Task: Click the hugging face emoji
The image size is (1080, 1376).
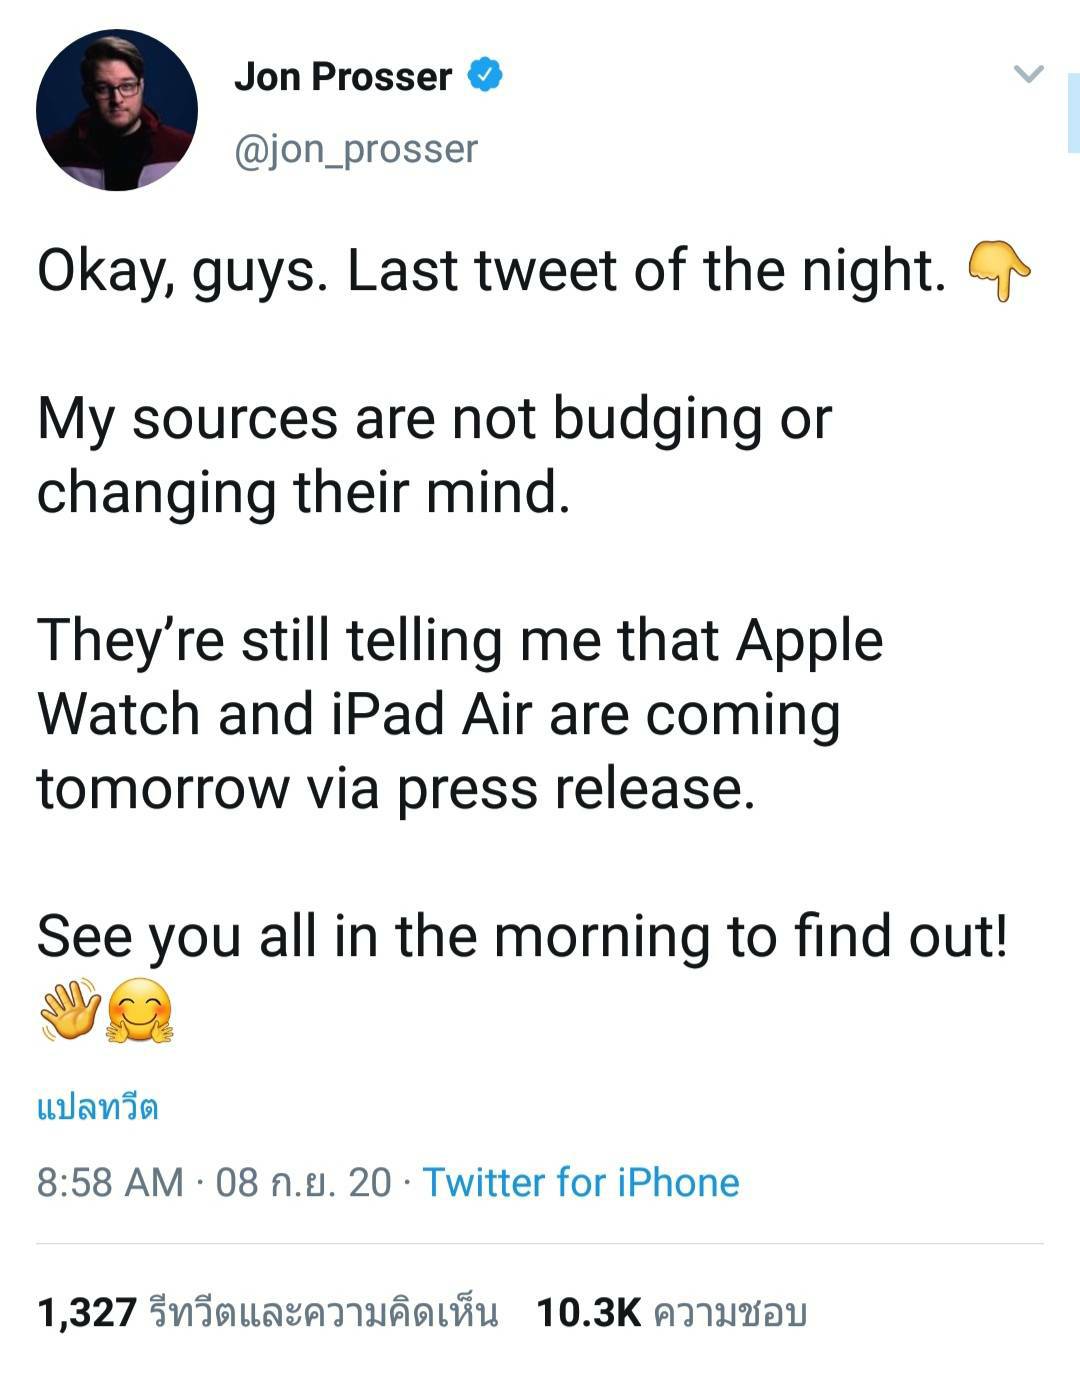Action: click(x=140, y=1012)
